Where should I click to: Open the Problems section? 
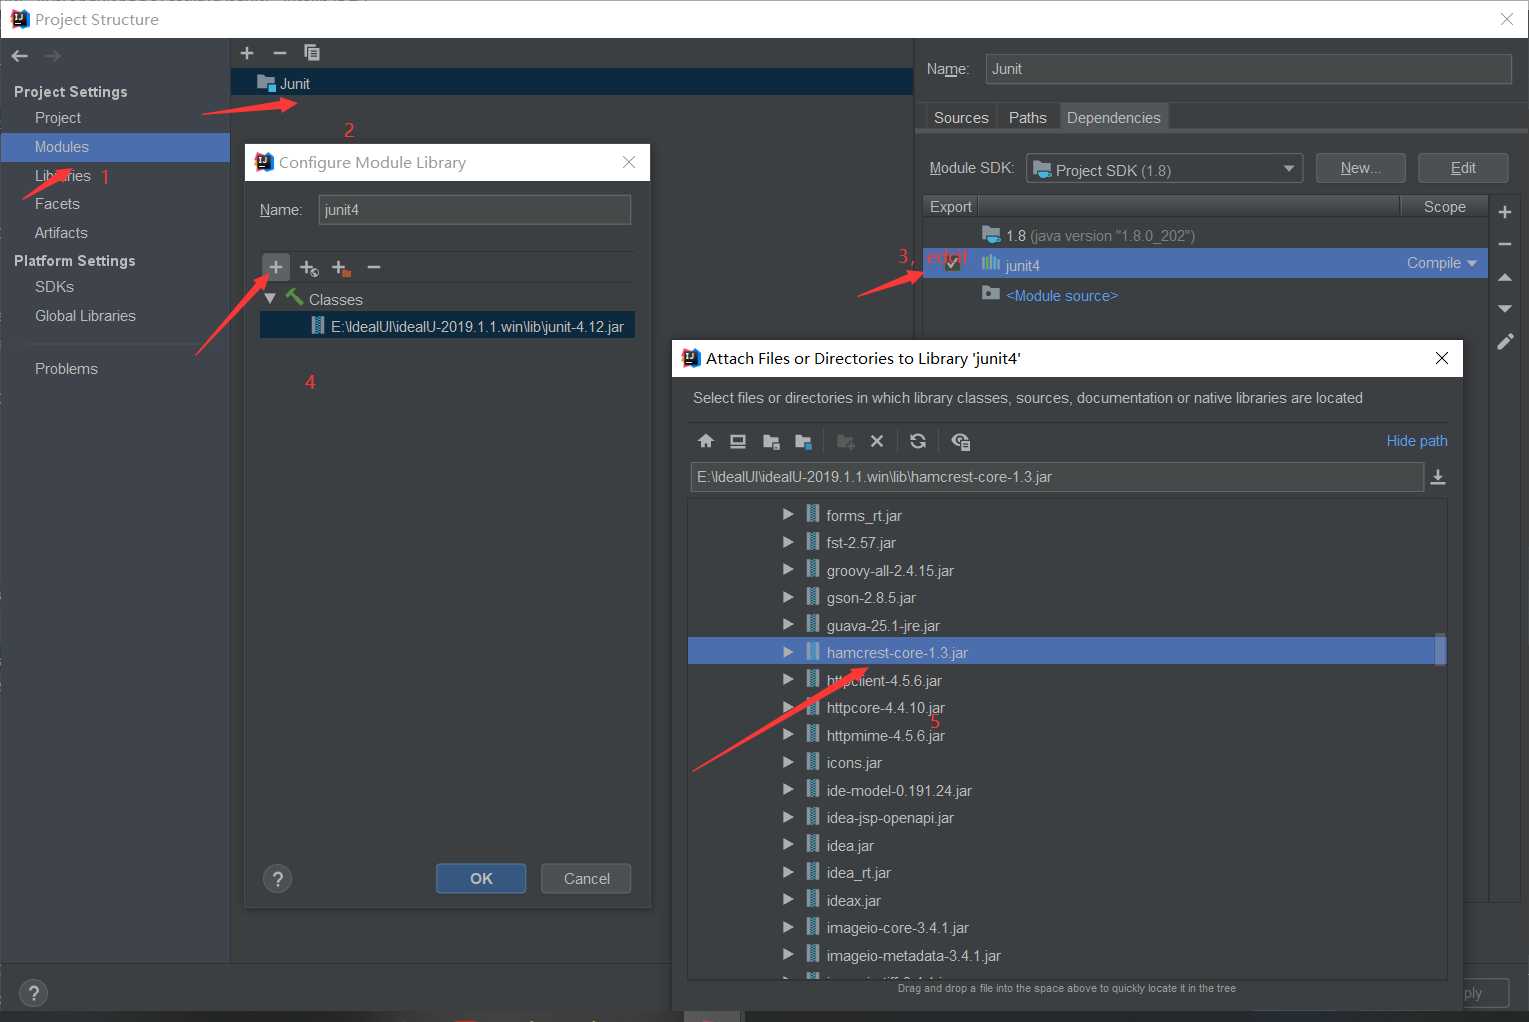66,369
